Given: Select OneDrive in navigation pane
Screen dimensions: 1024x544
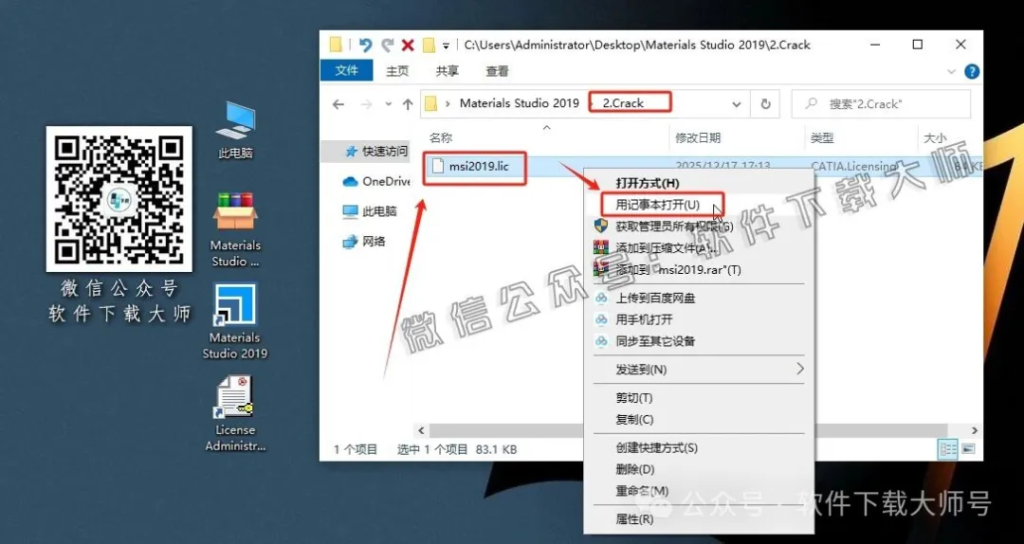Looking at the screenshot, I should pos(377,182).
